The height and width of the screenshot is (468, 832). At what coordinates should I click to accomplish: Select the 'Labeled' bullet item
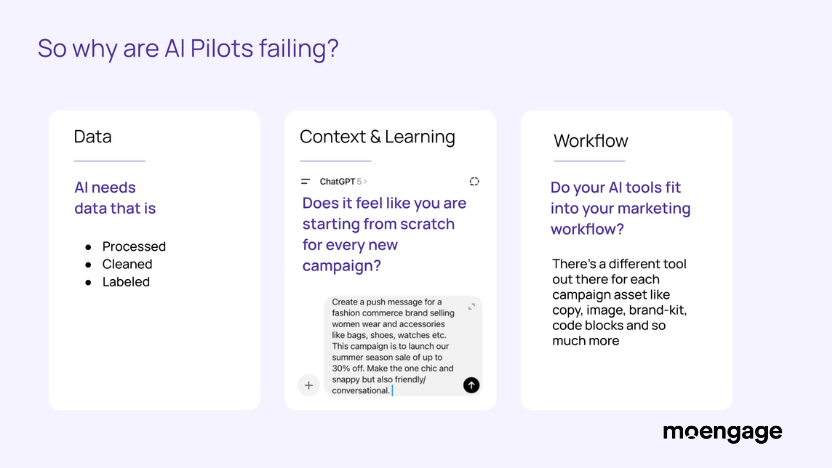(x=126, y=282)
